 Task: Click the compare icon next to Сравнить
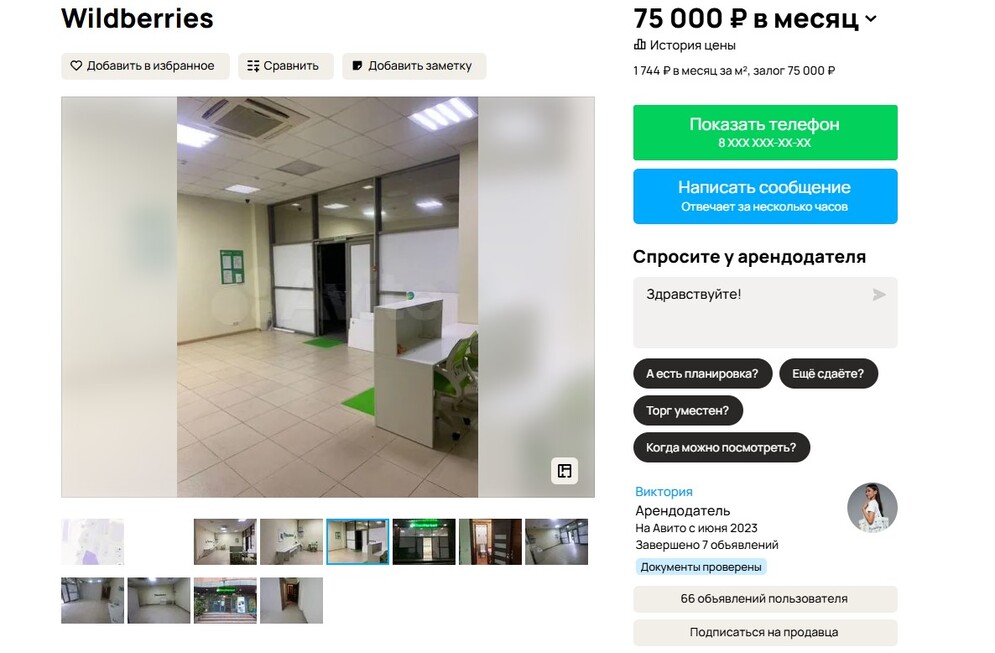click(x=253, y=66)
